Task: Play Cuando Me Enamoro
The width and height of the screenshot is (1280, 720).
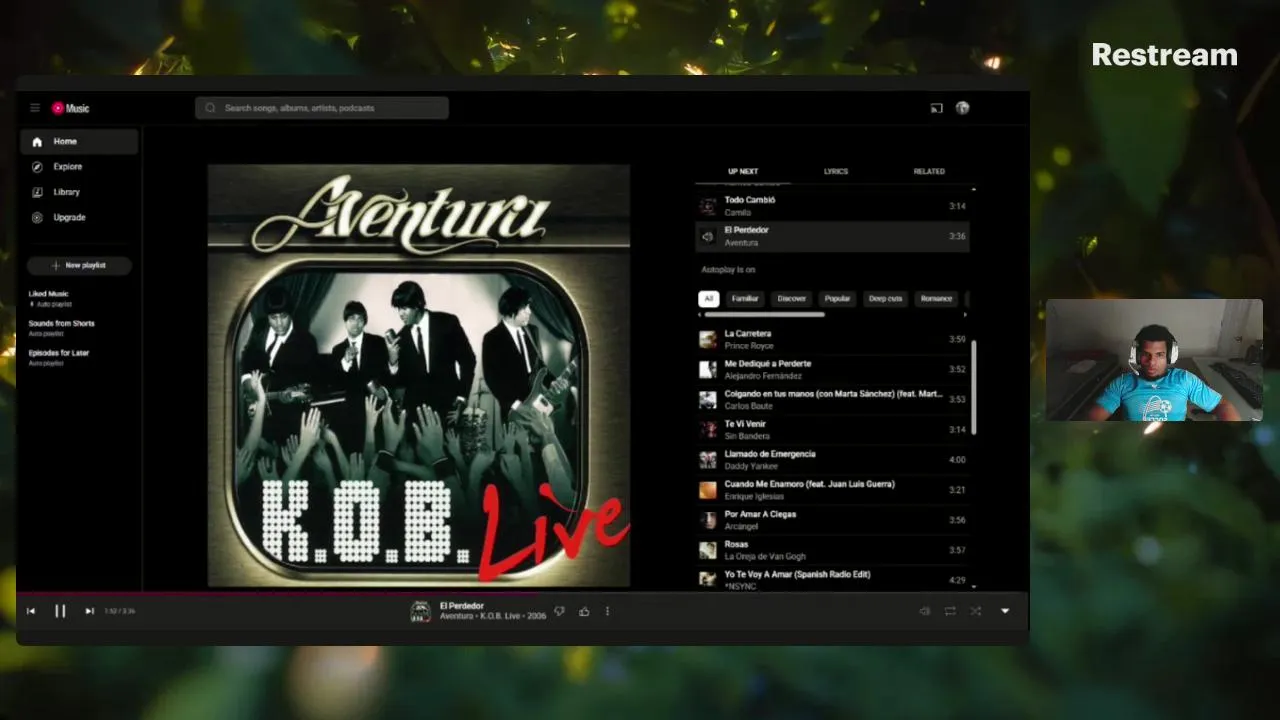Action: (x=832, y=490)
